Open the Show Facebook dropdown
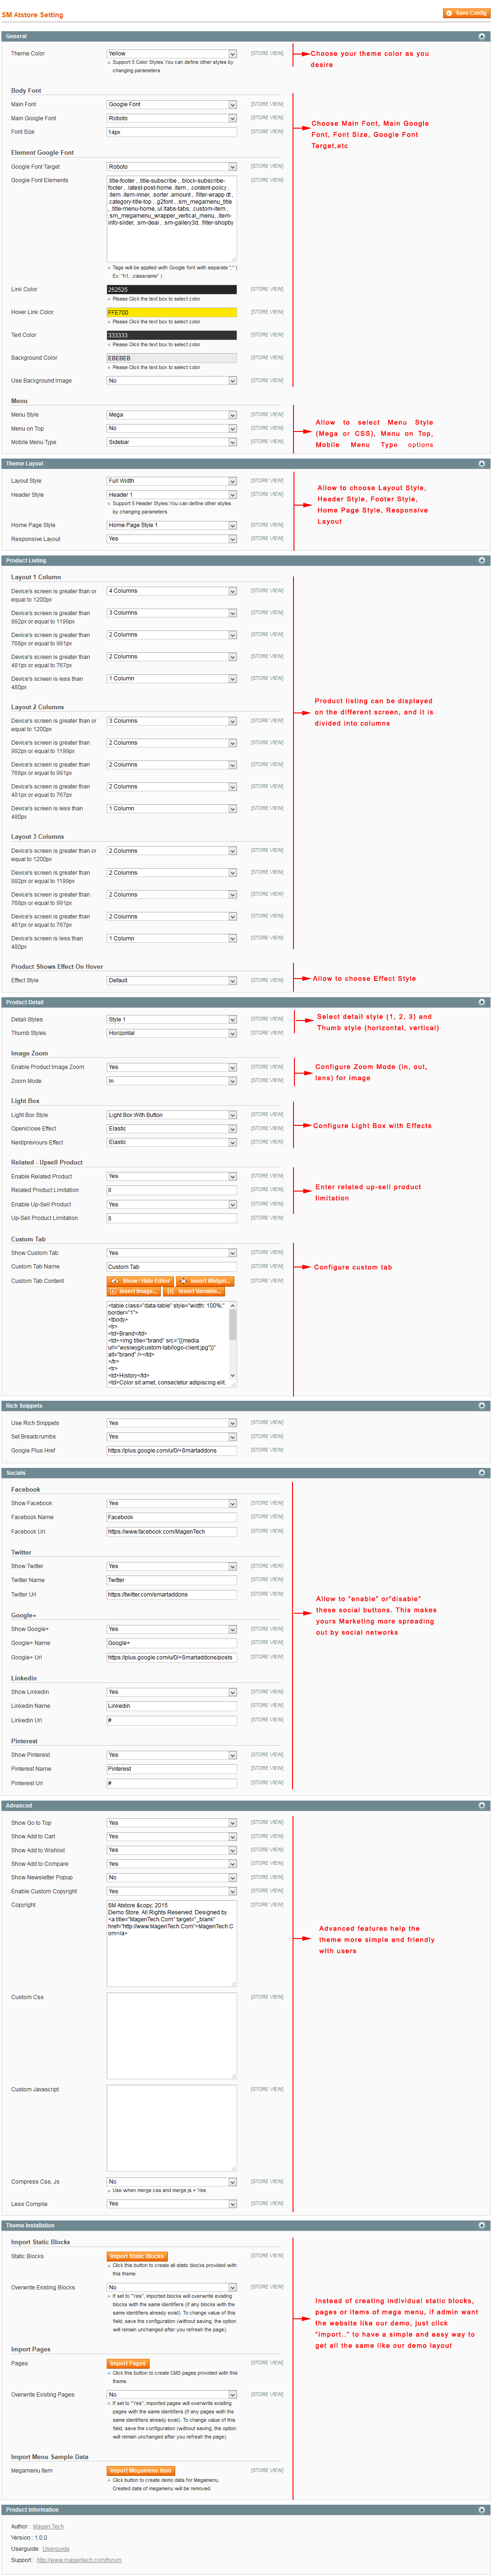 172,1504
